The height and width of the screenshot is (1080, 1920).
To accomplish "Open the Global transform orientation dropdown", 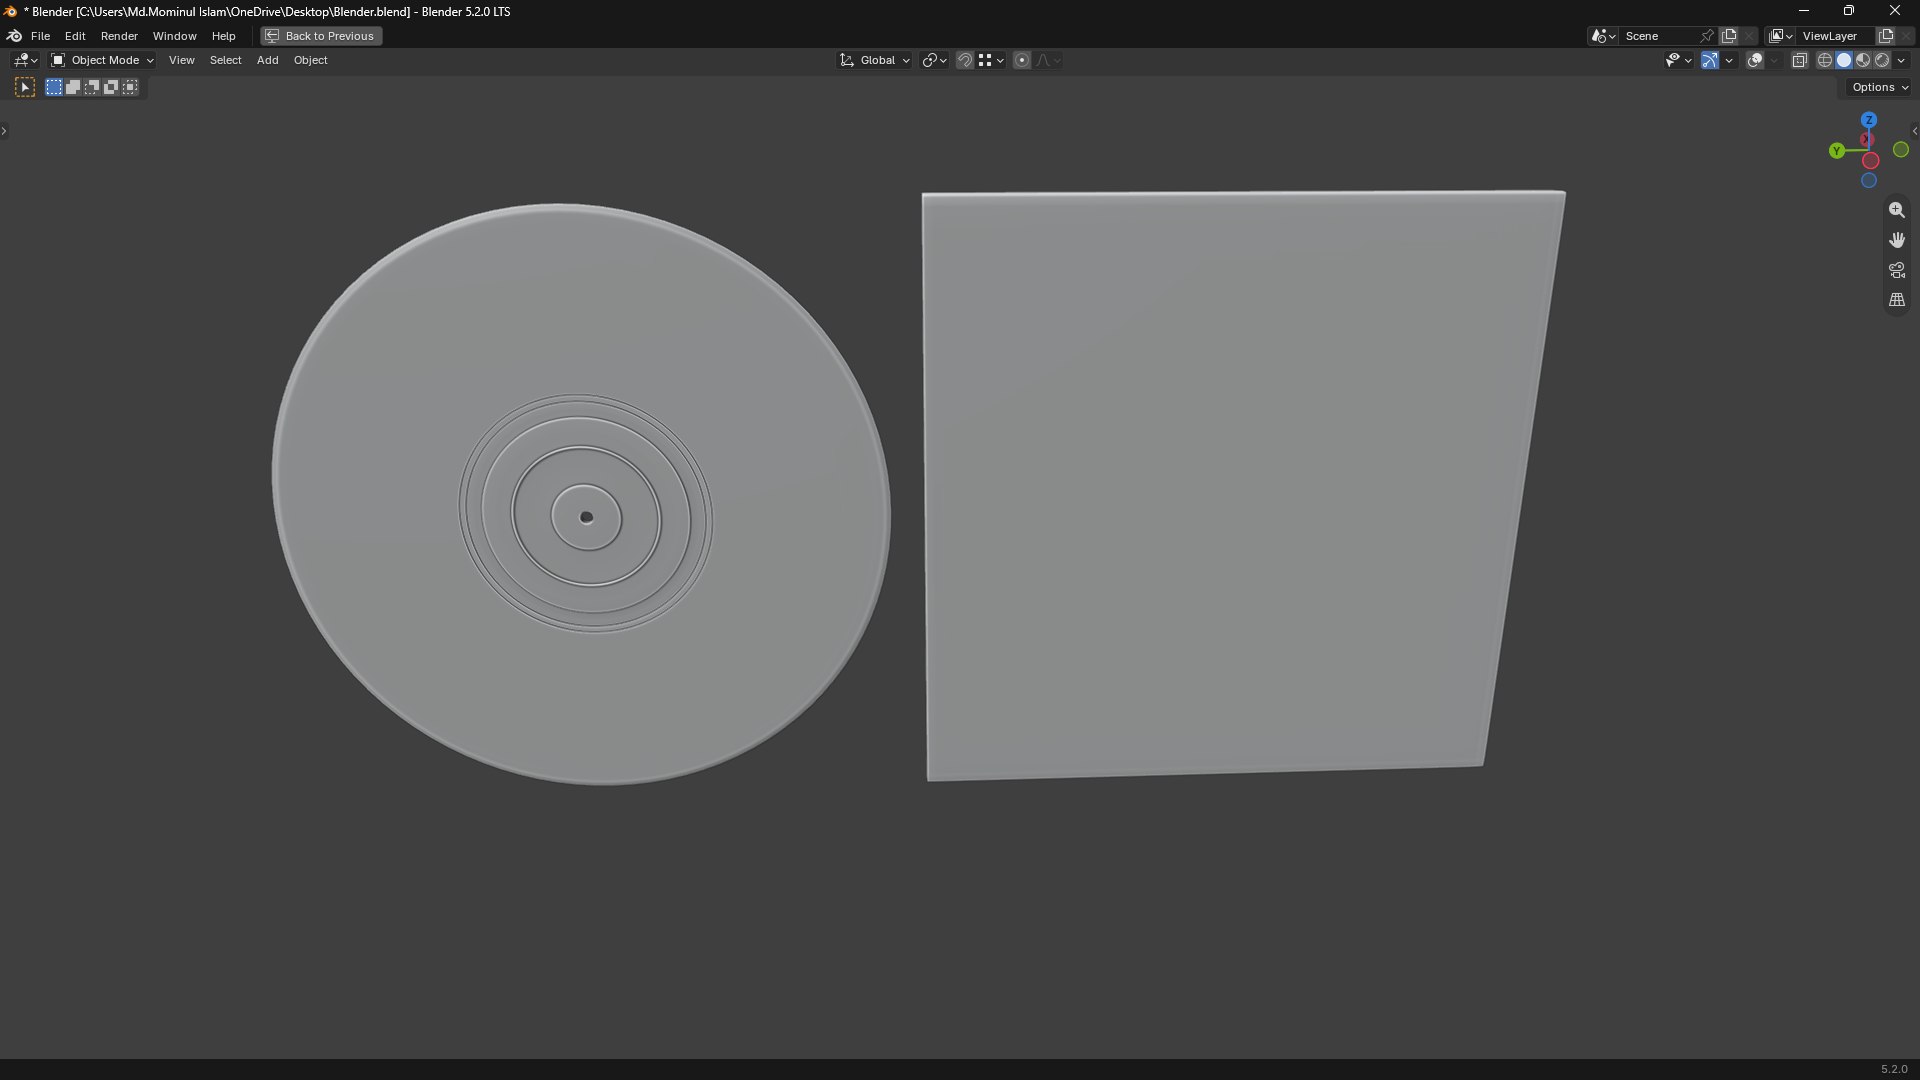I will 875,60.
